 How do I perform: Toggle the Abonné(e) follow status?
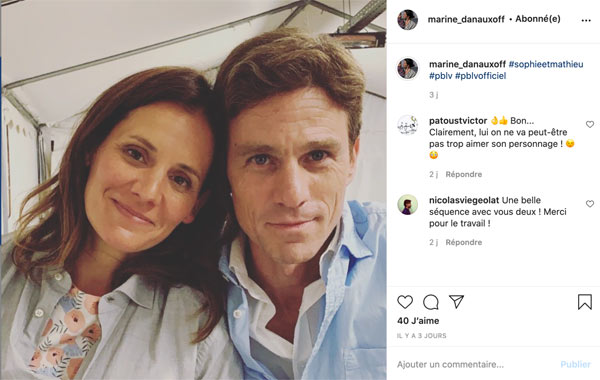(538, 19)
